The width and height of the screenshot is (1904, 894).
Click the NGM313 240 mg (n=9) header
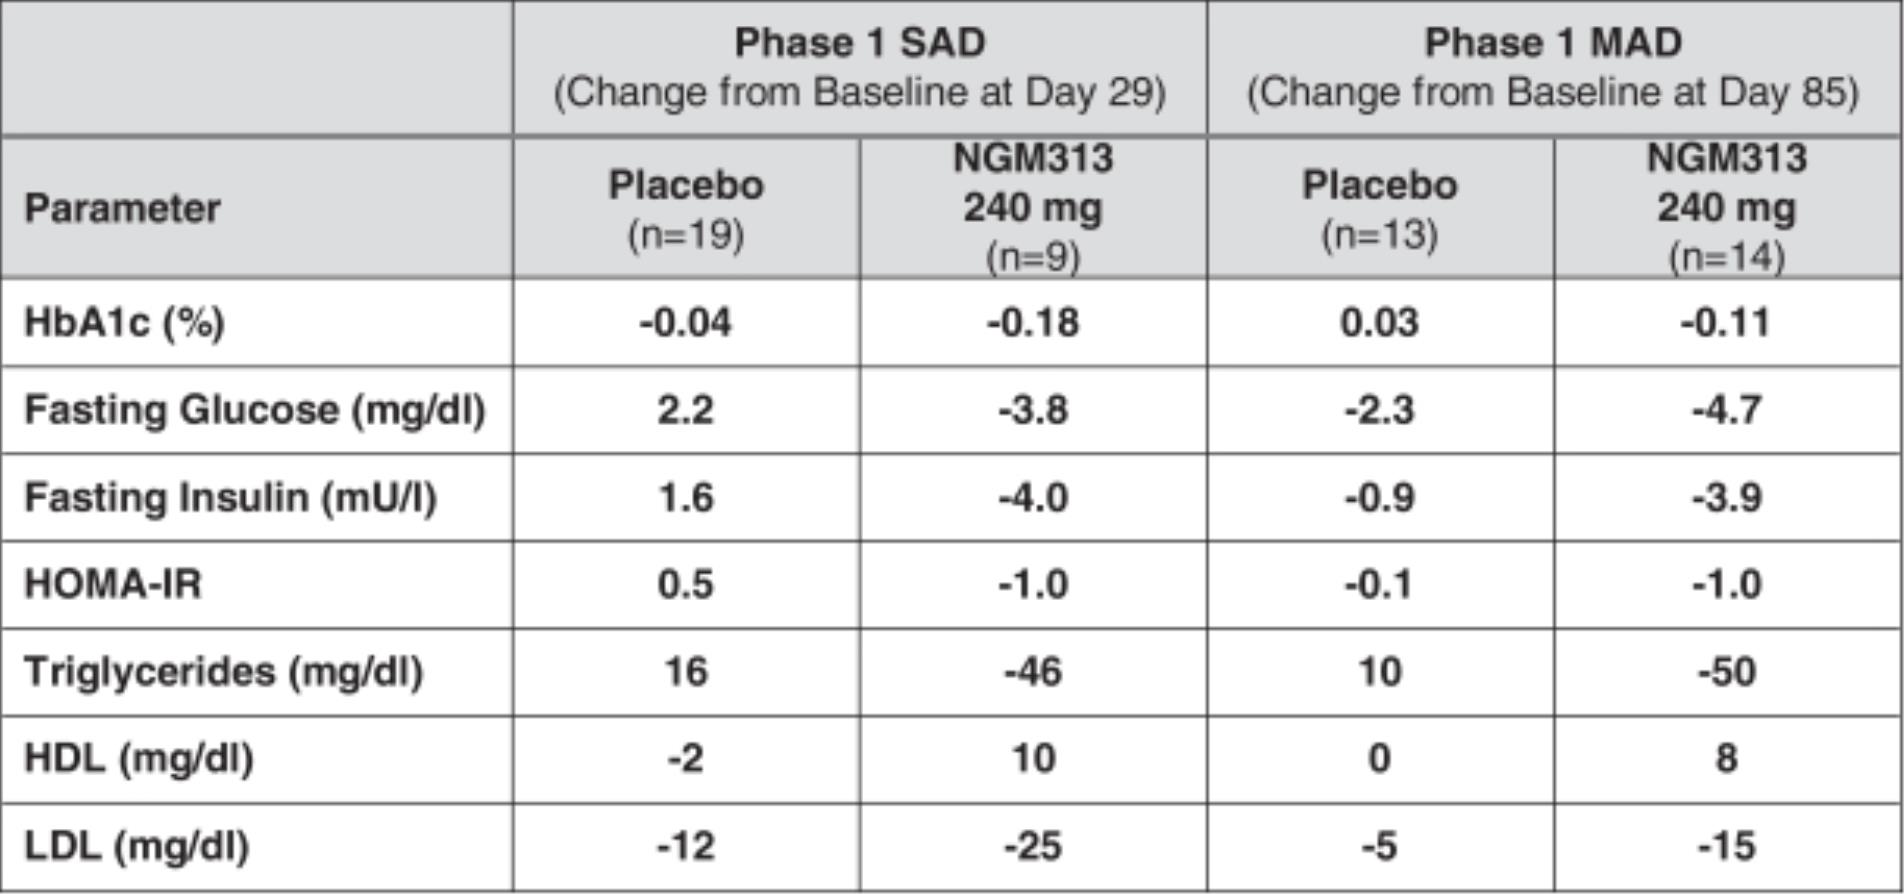tap(1033, 208)
